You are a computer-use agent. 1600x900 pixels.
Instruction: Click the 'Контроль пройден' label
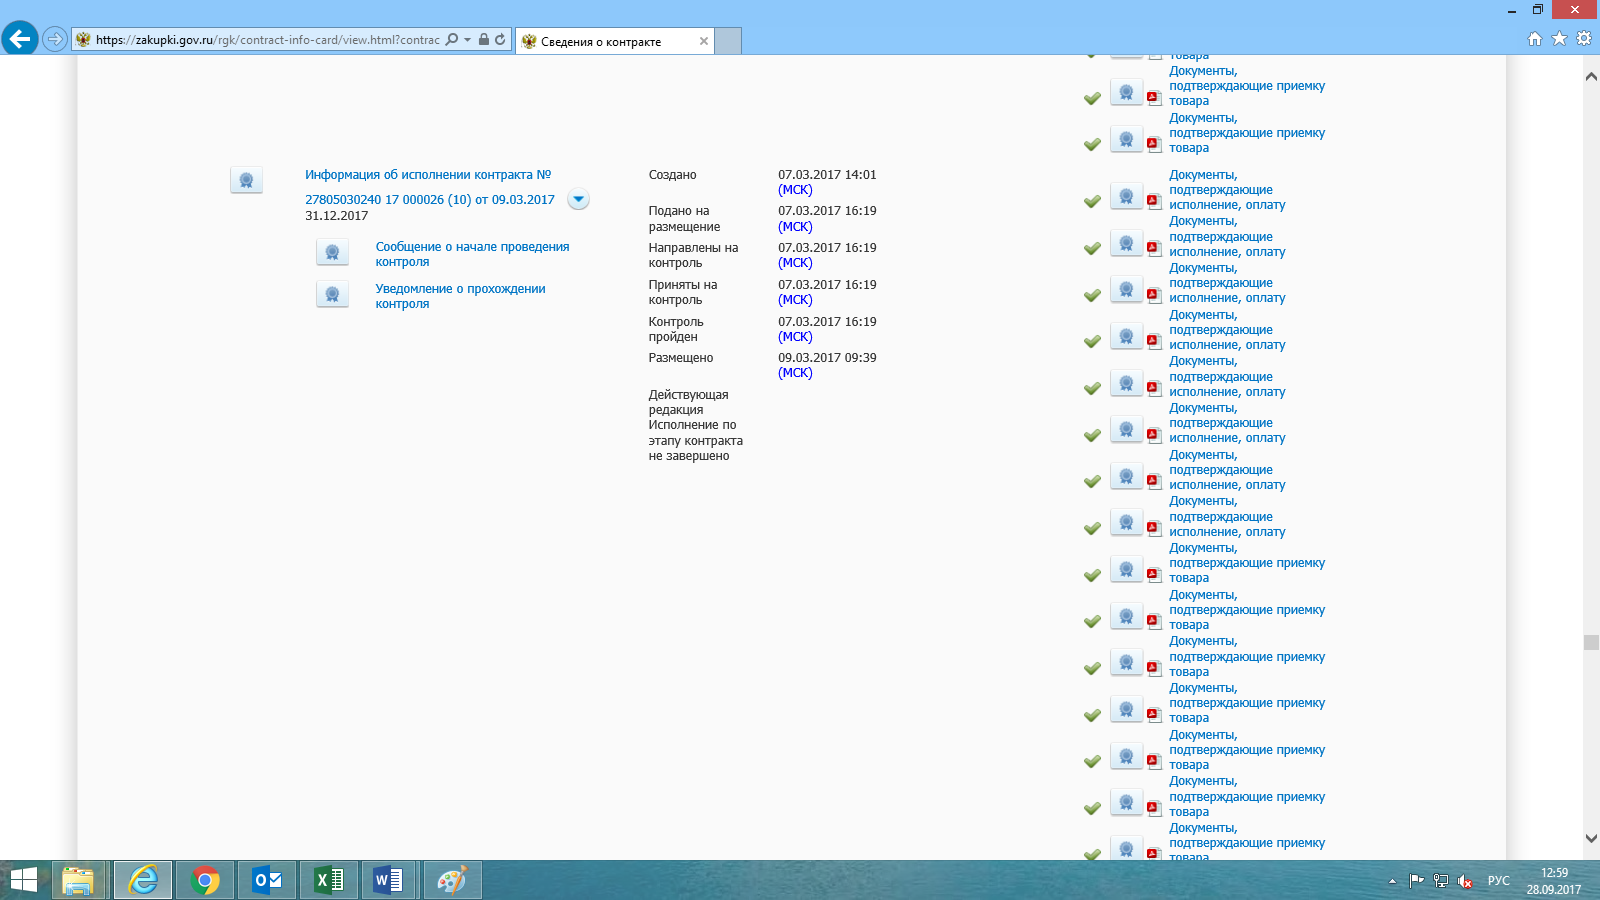676,329
